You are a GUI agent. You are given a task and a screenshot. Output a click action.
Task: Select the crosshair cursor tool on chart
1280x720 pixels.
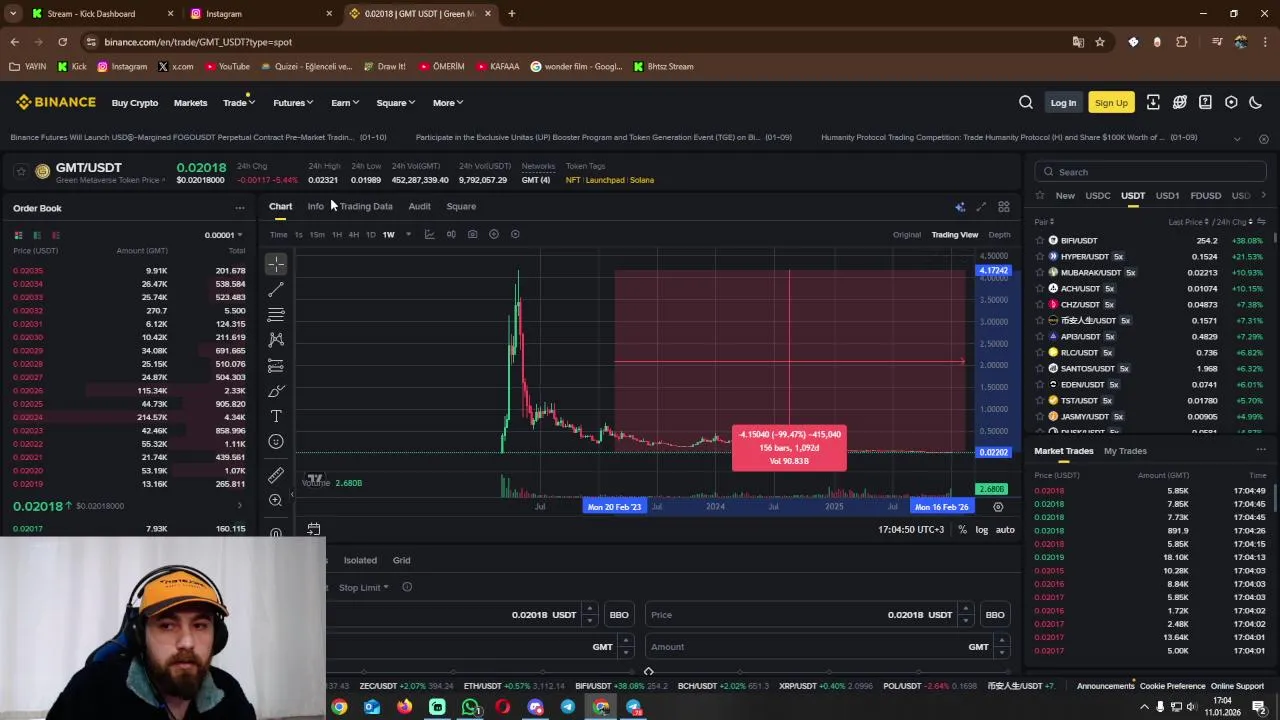(x=276, y=264)
